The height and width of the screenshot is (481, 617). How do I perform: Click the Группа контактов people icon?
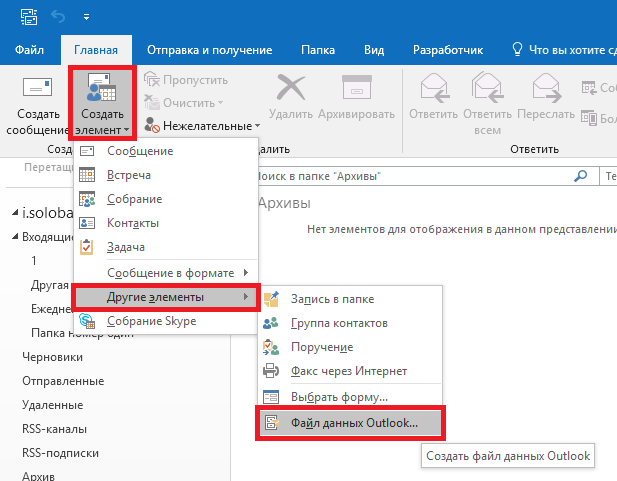click(x=271, y=323)
